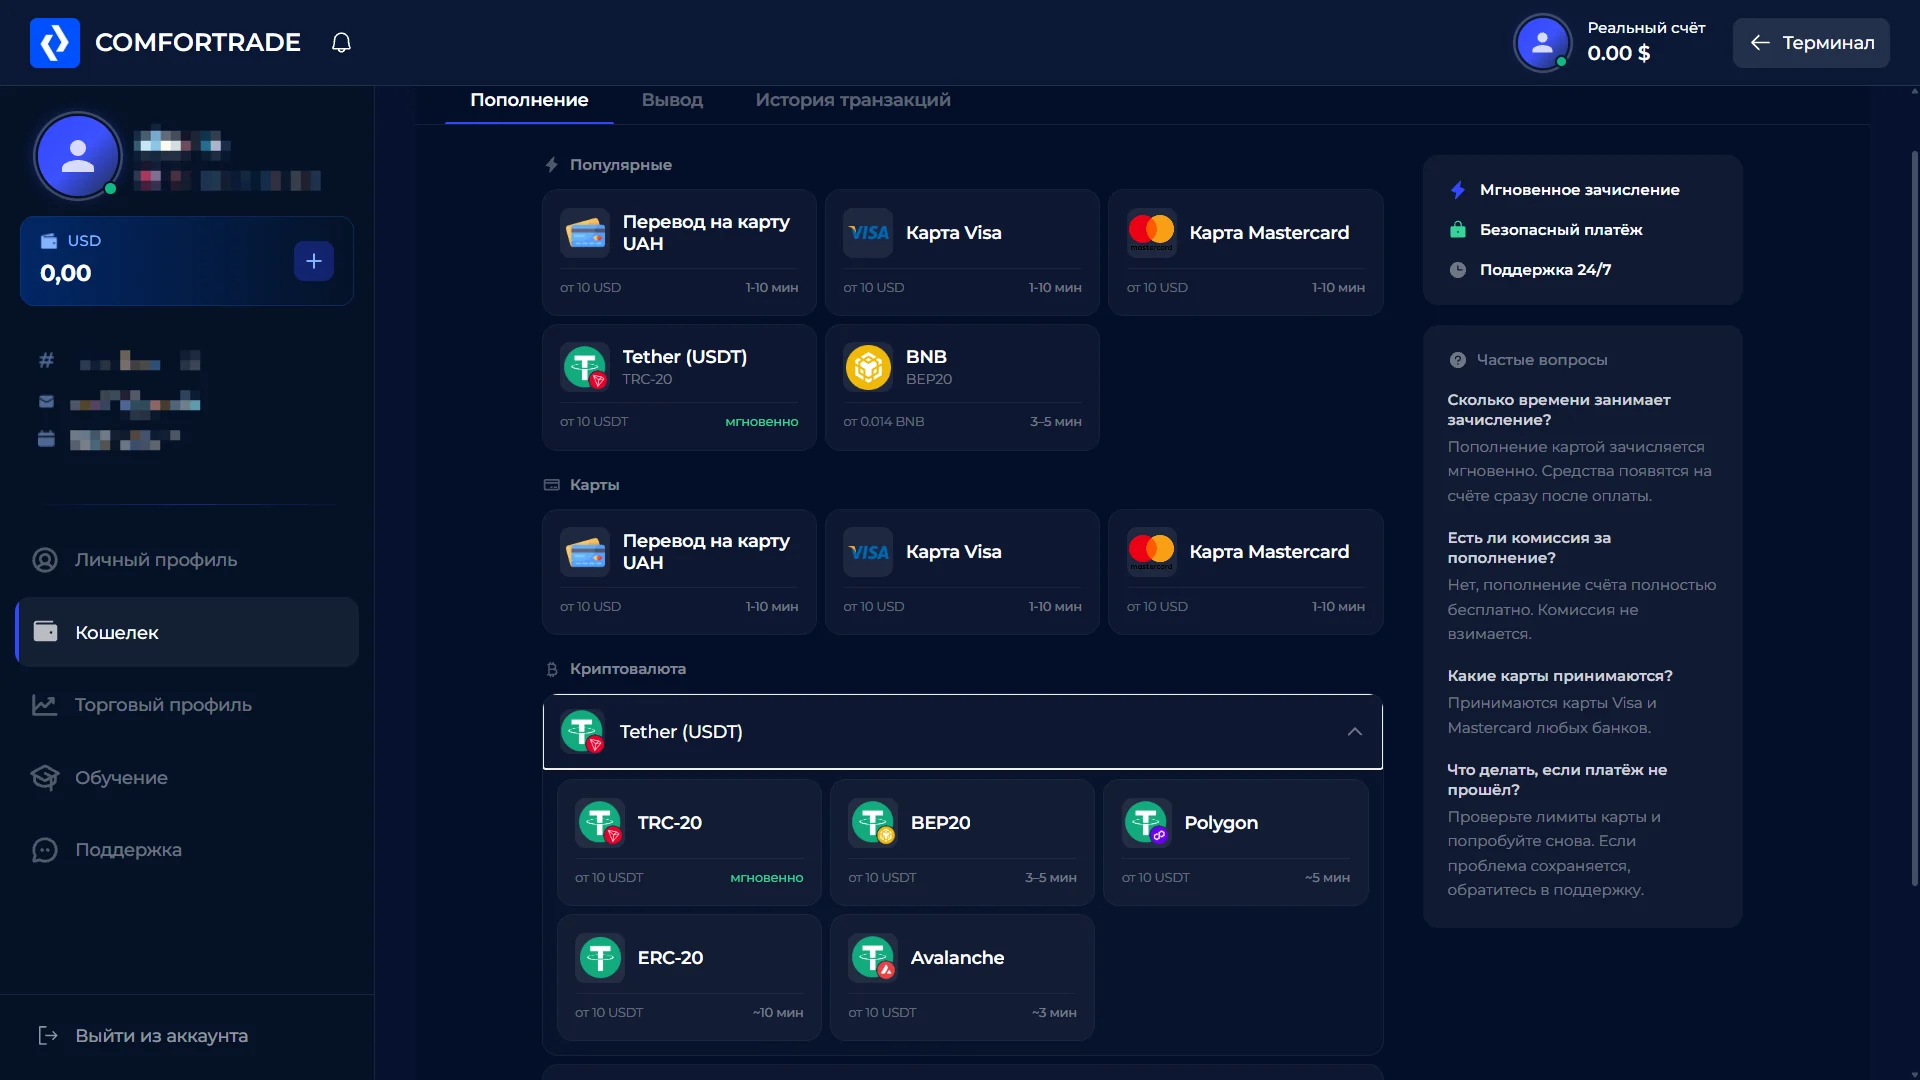
Task: Add funds with USD plus button
Action: coord(313,261)
